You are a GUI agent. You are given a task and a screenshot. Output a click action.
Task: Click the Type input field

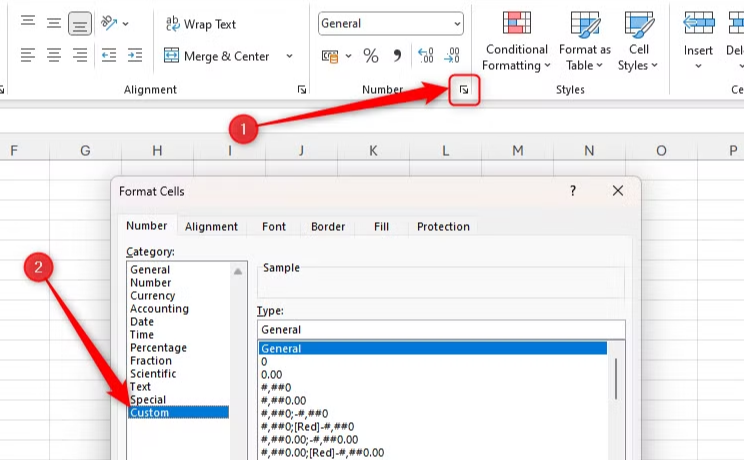[x=441, y=329]
